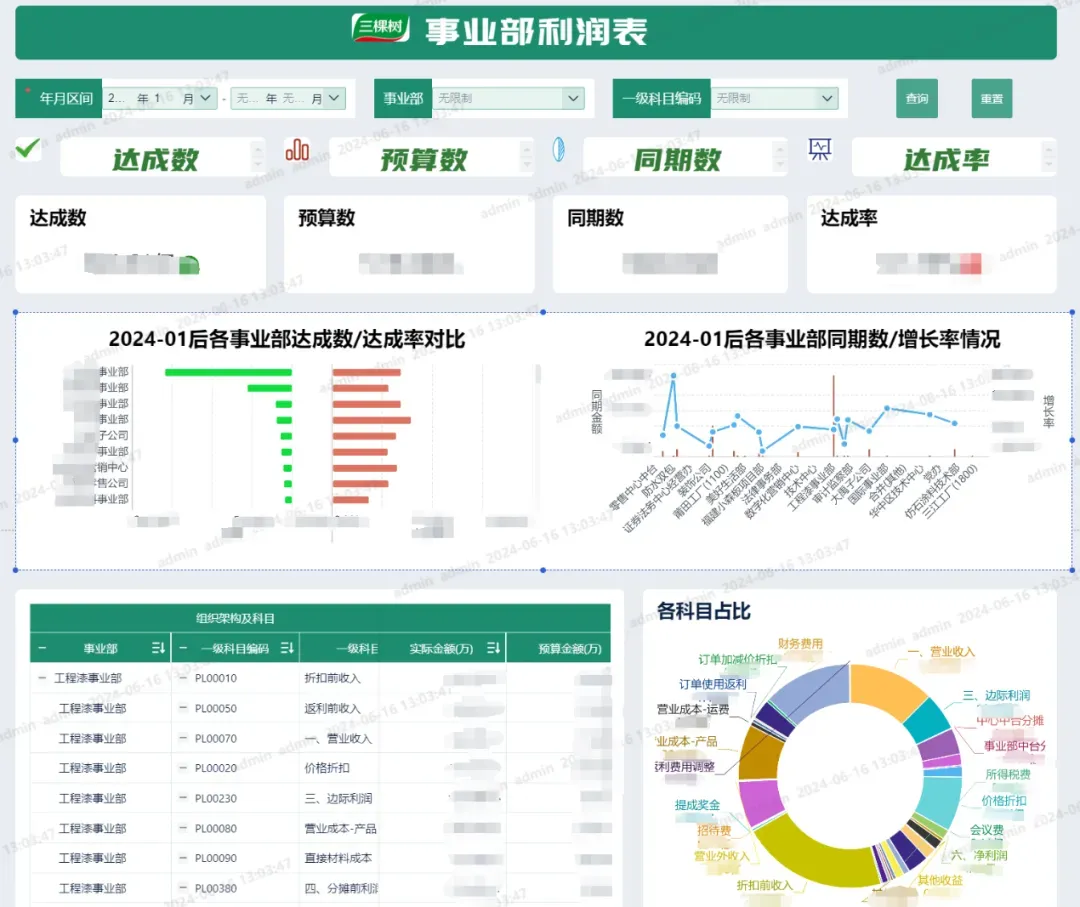Image resolution: width=1080 pixels, height=907 pixels.
Task: Click the 达成数 KPI card
Action: point(141,244)
